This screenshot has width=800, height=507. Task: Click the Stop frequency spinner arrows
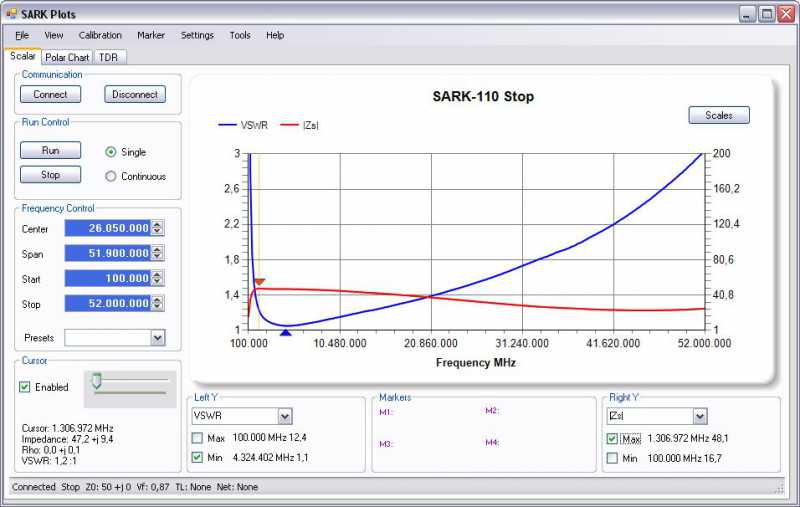158,303
